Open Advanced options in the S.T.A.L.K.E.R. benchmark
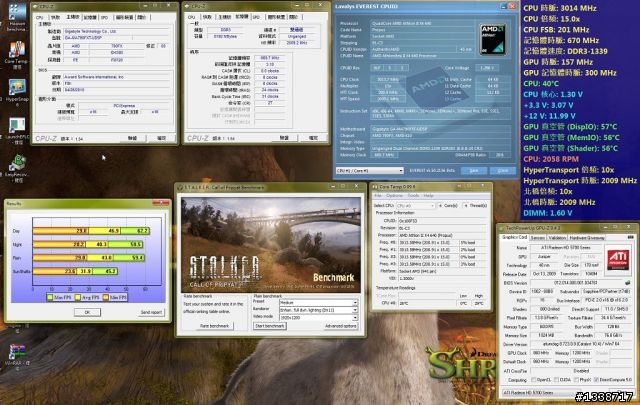 (341, 326)
